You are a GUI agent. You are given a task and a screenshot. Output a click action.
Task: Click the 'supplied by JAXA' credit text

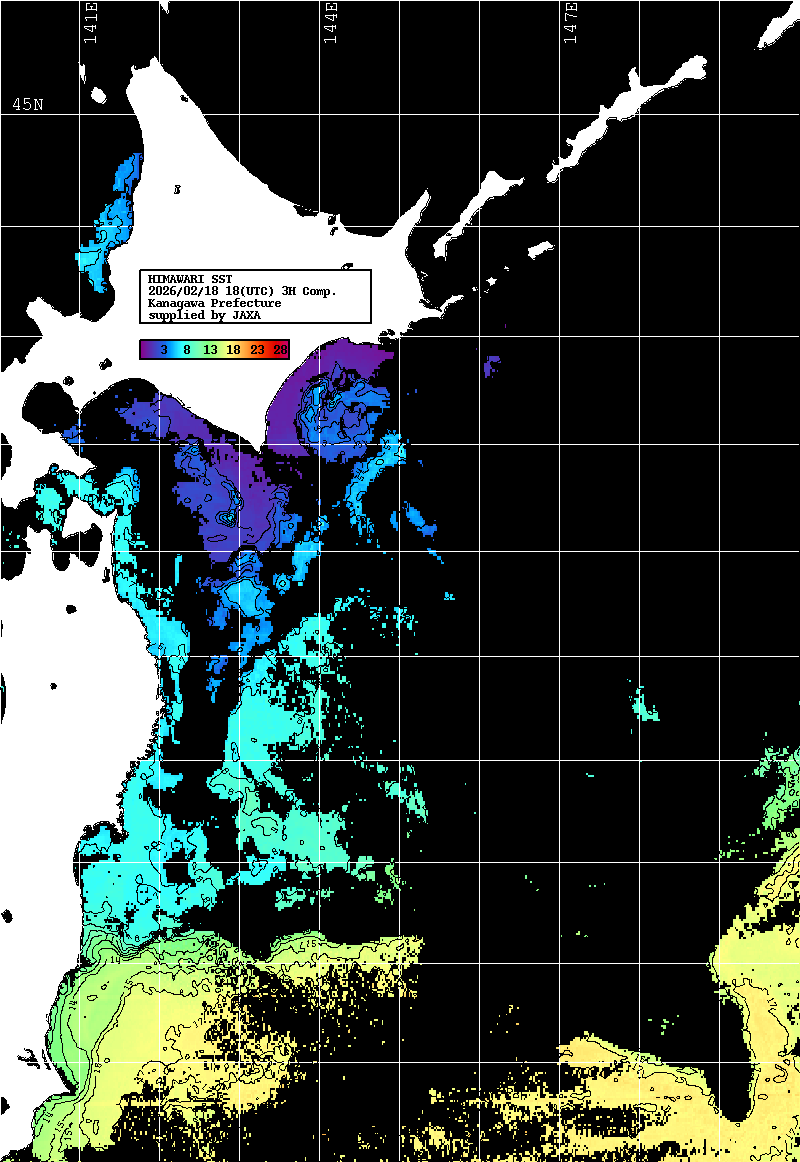204,315
